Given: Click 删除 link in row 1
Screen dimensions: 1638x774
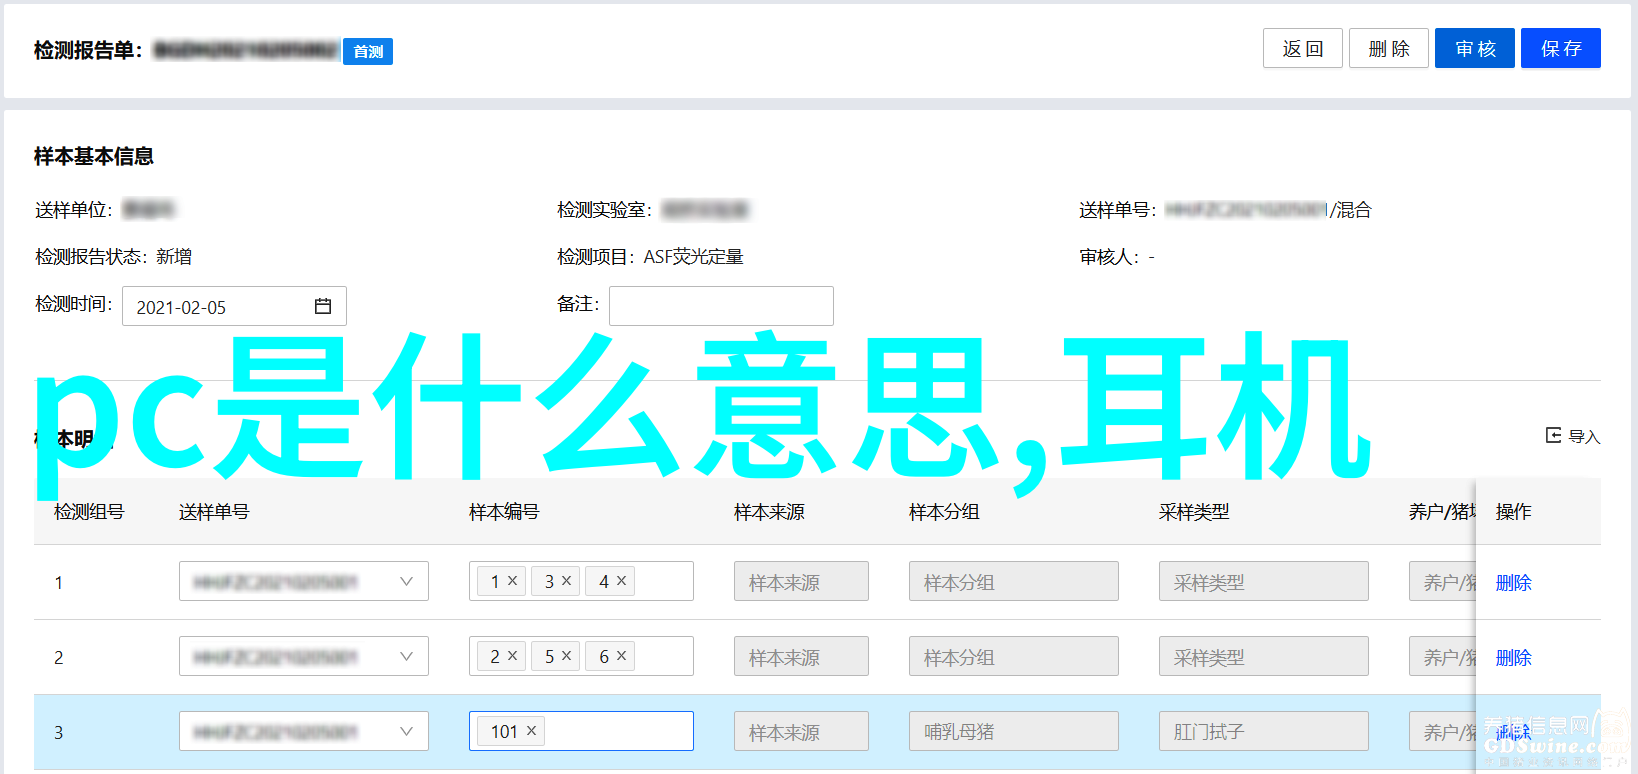Looking at the screenshot, I should [1513, 582].
